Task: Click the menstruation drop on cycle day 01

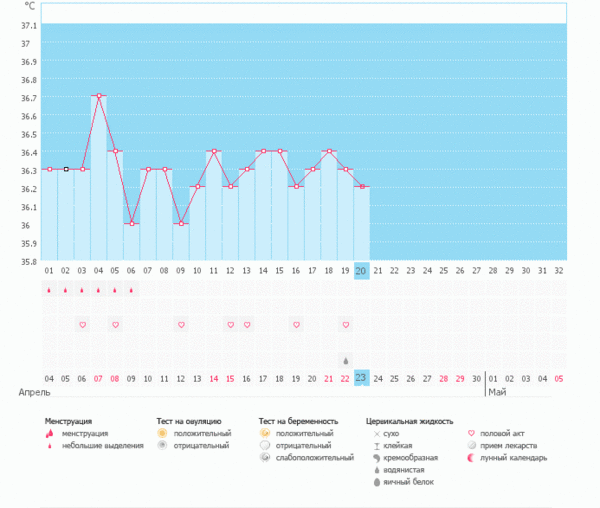Action: pyautogui.click(x=49, y=291)
